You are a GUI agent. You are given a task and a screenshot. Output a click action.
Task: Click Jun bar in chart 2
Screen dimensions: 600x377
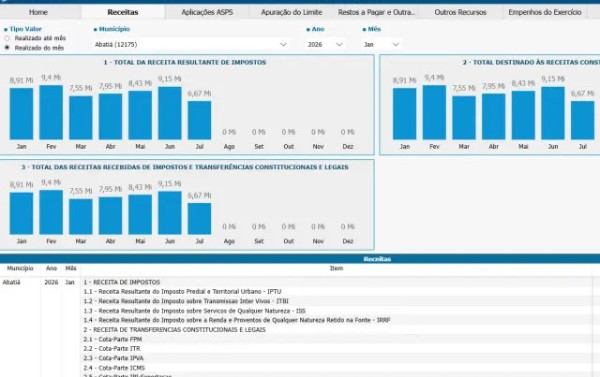click(553, 113)
